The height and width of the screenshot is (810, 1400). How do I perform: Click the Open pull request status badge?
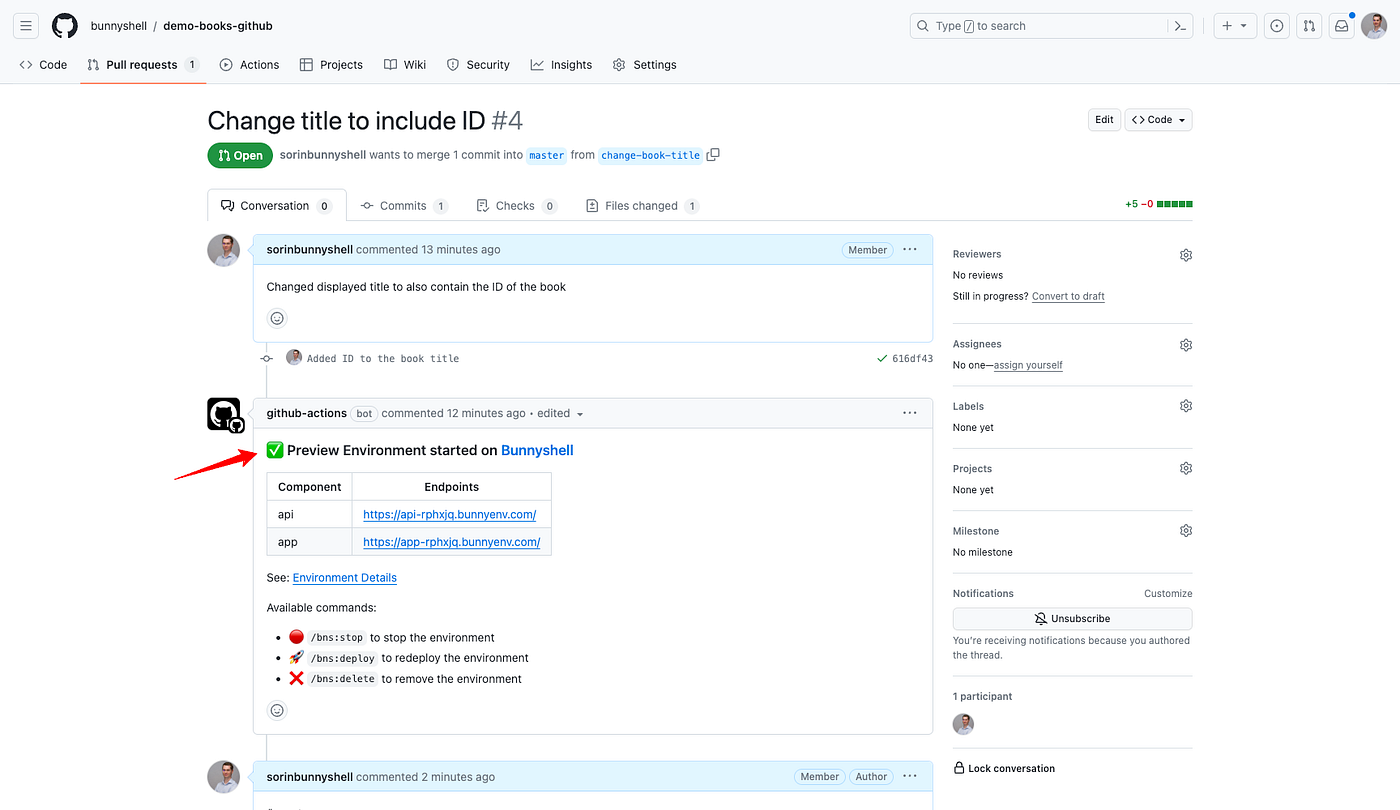point(240,155)
